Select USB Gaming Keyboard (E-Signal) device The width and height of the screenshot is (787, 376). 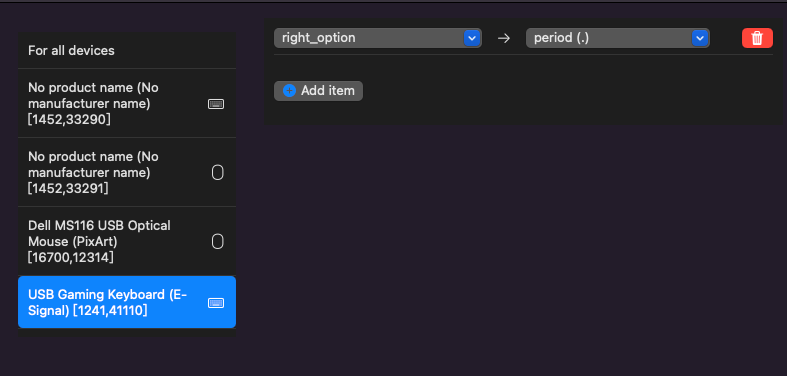point(127,302)
